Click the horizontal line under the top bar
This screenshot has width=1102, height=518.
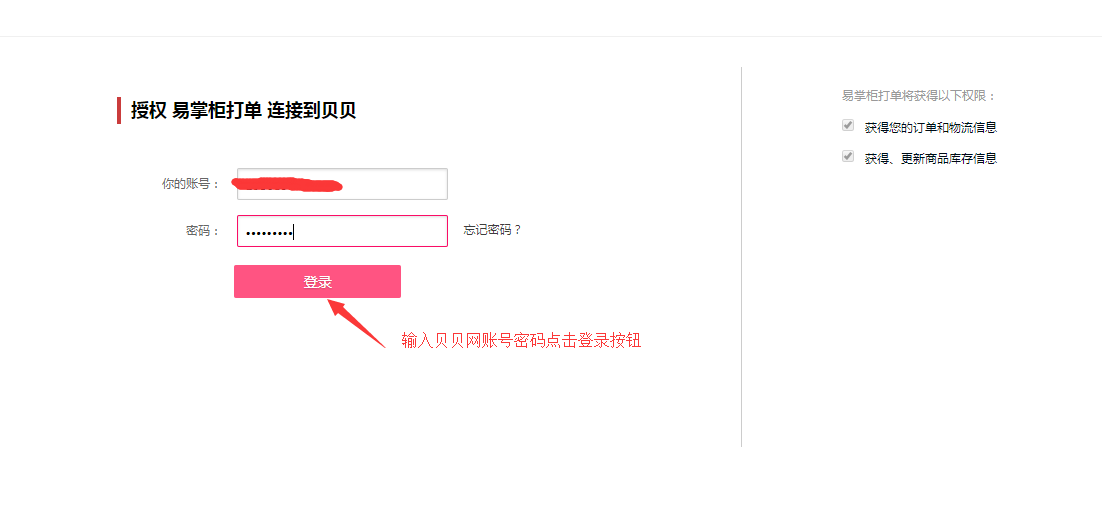click(x=551, y=36)
